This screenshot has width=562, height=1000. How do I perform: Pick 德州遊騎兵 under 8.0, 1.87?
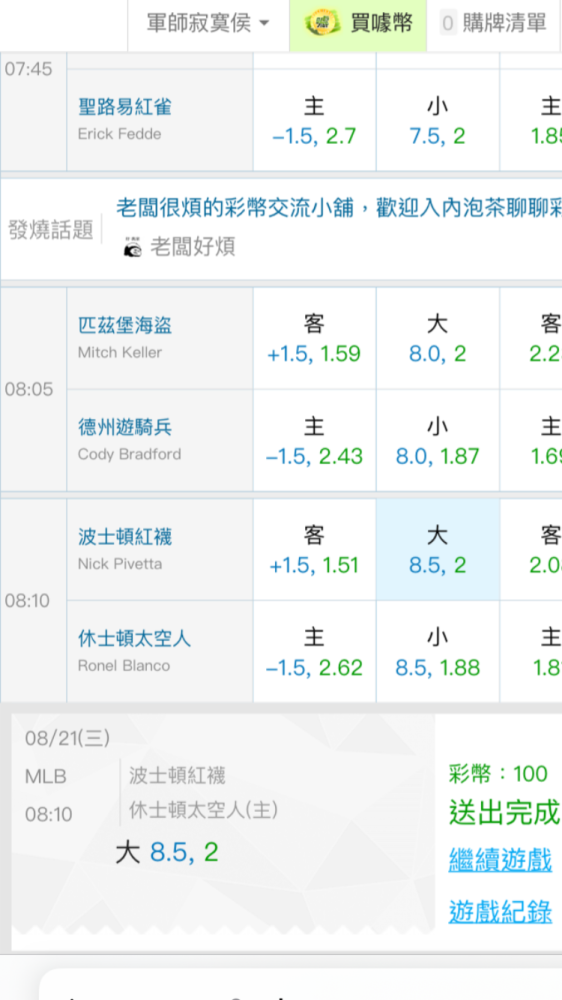[x=437, y=441]
